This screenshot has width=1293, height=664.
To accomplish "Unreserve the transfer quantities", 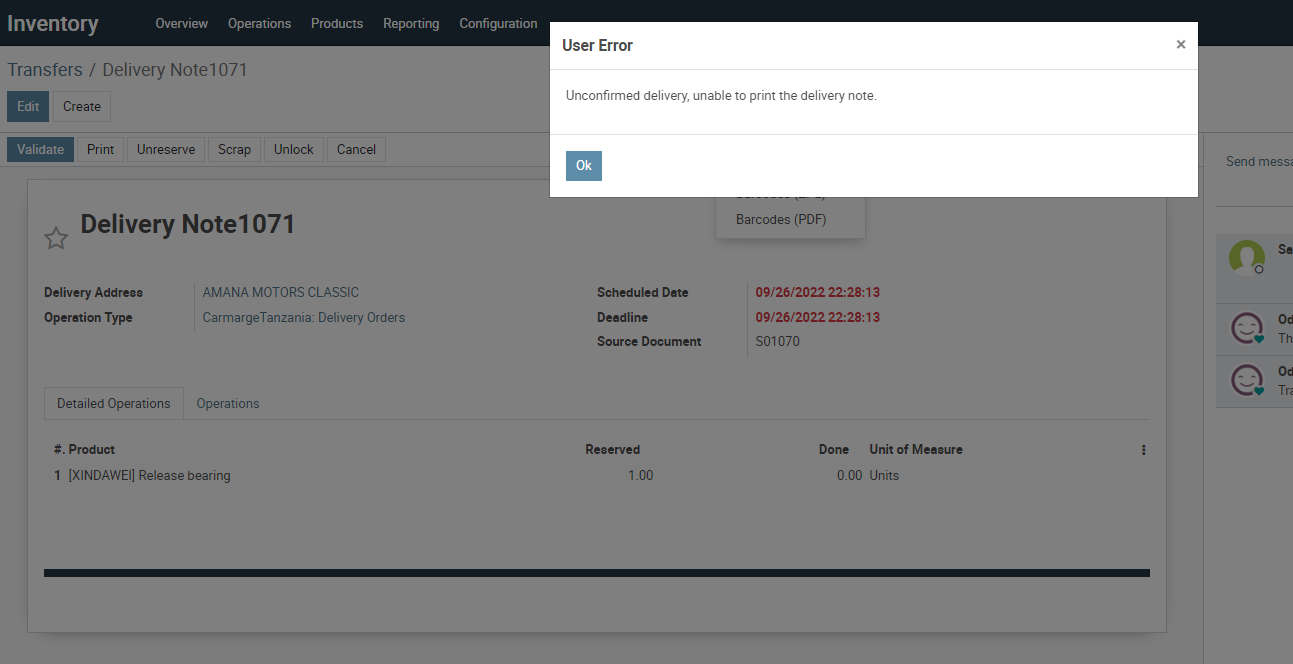I will 165,149.
